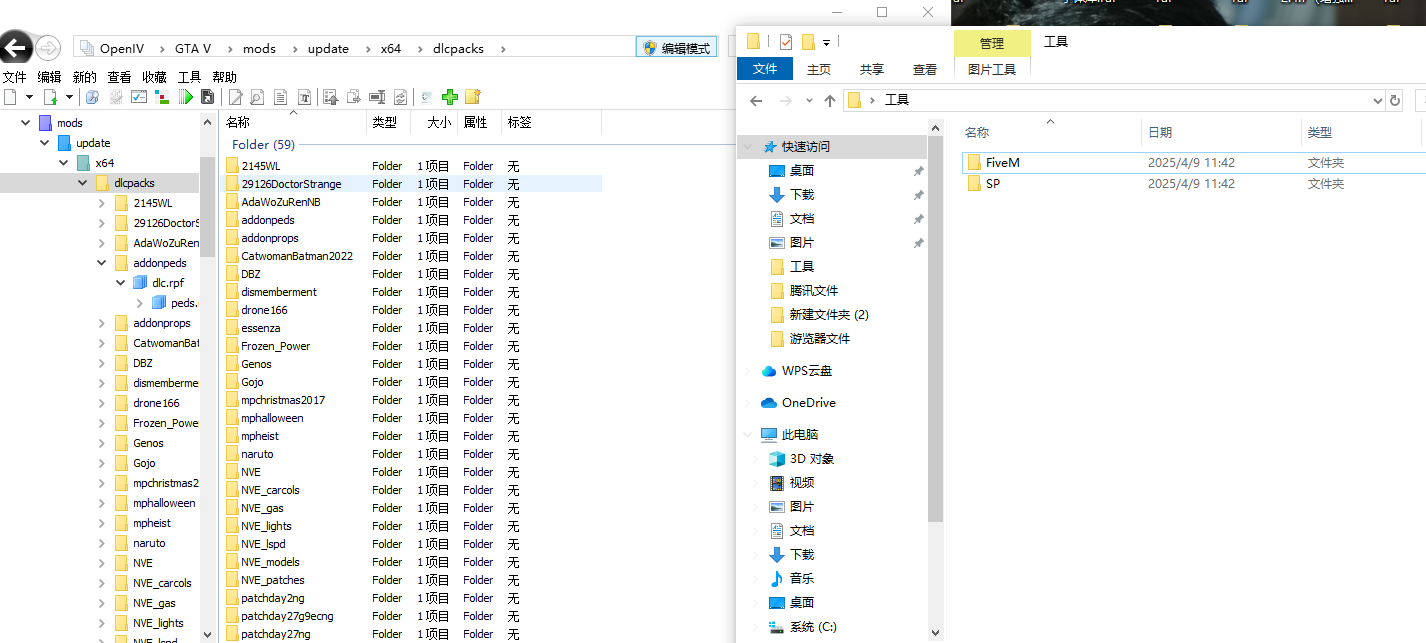The image size is (1426, 643).
Task: Collapse the dlc.rpf node in OpenIV tree
Action: [120, 283]
